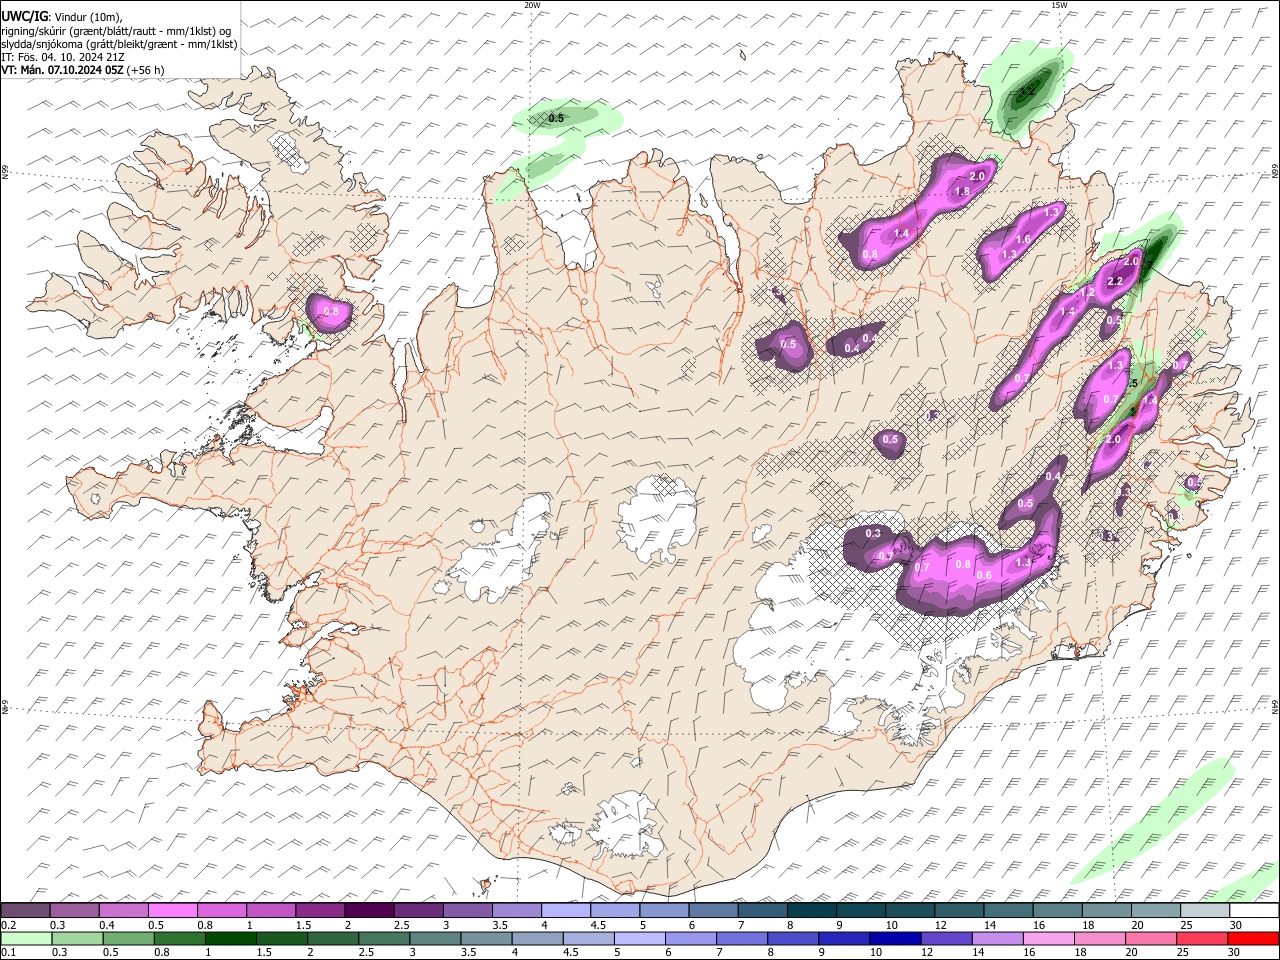Pick the 4.5 swatch in the top legend row

(x=615, y=910)
